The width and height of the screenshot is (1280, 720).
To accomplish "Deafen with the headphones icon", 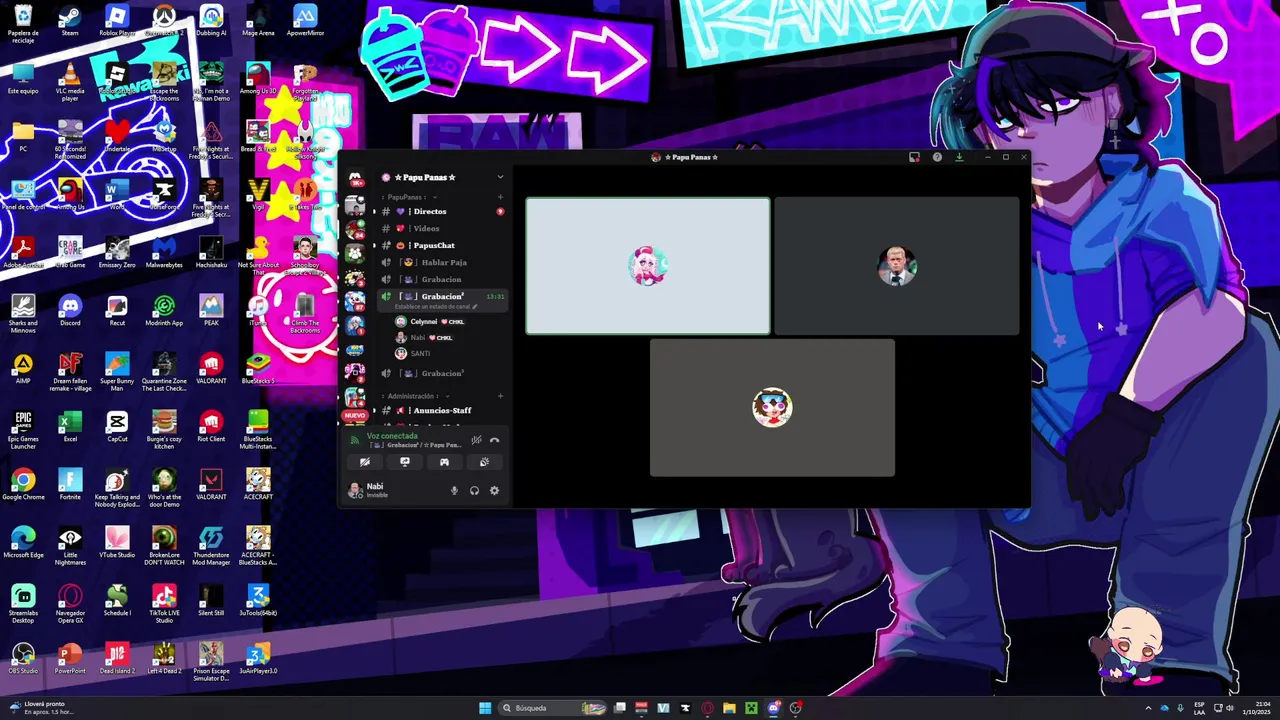I will tap(474, 490).
